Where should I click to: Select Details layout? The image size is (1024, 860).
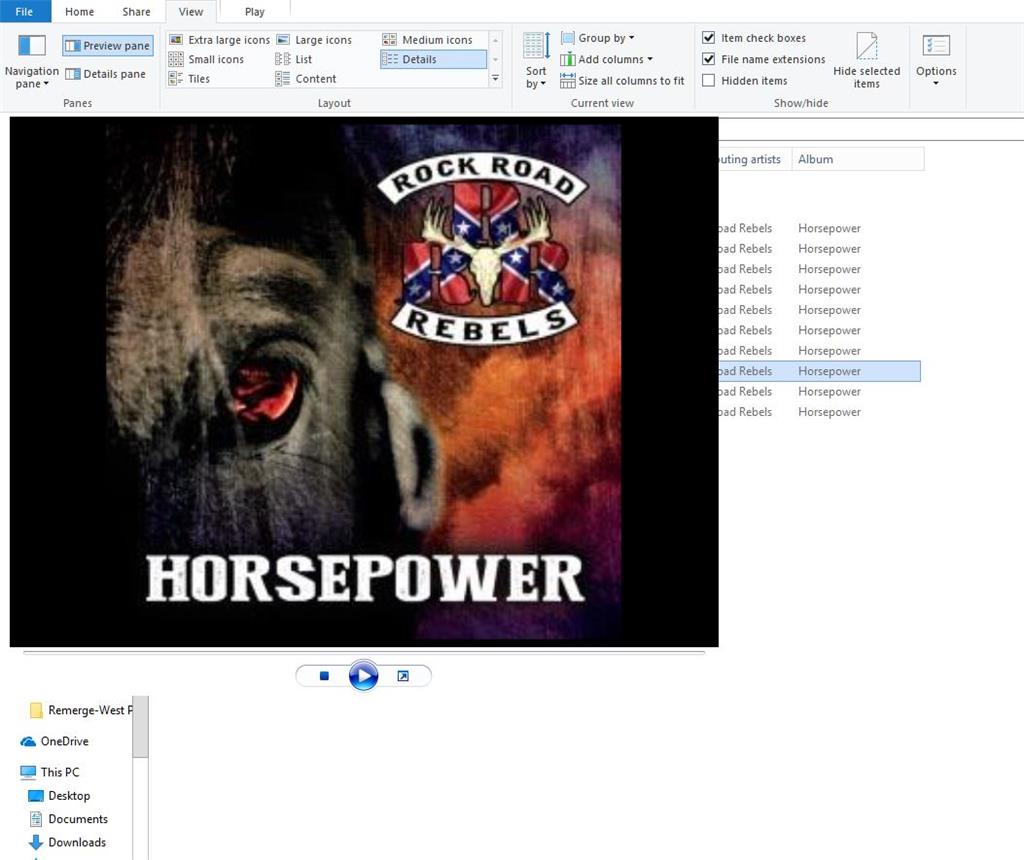[433, 59]
